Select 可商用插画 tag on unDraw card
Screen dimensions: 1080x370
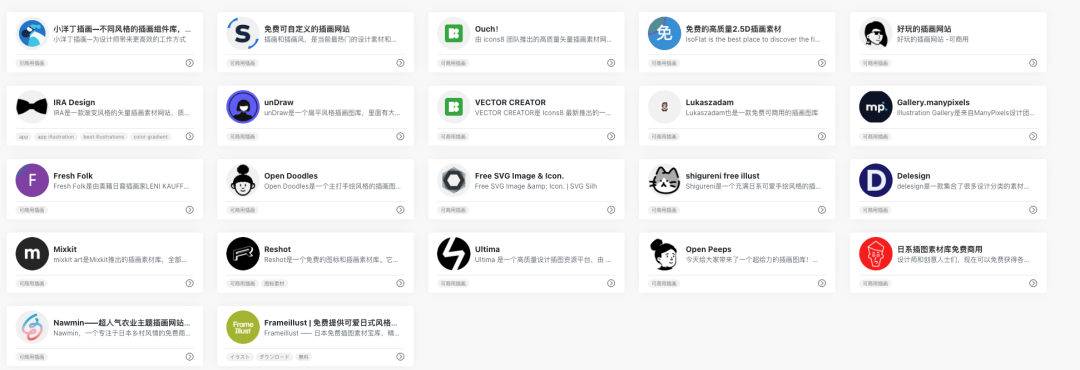point(241,136)
